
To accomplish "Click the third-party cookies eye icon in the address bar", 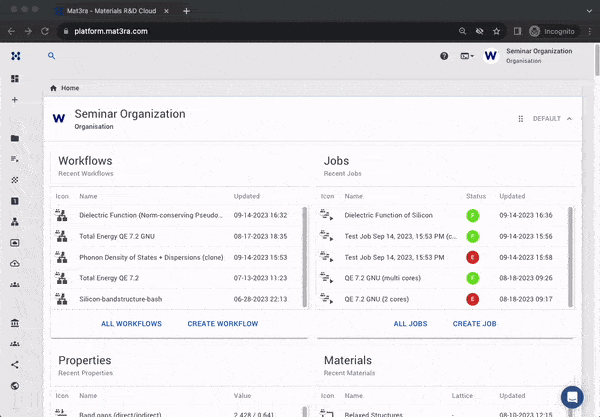I will (x=479, y=31).
